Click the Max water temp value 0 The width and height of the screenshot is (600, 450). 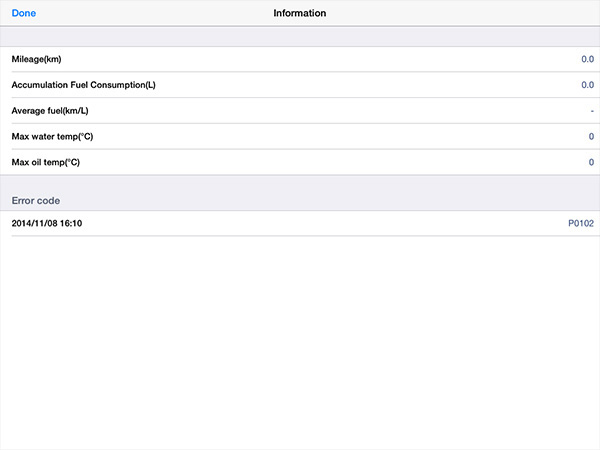[x=591, y=136]
